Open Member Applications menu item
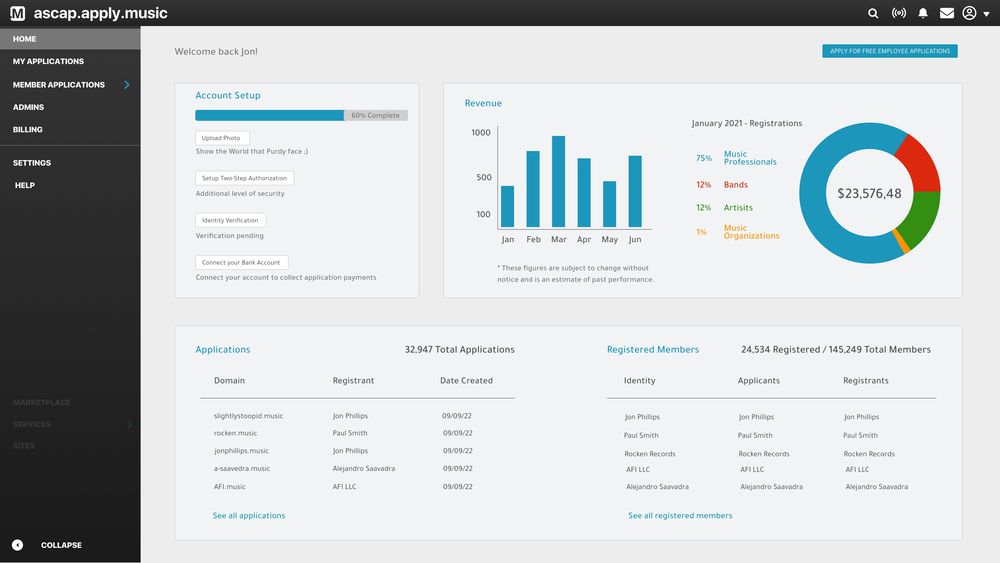Image resolution: width=1000 pixels, height=563 pixels. pos(59,84)
